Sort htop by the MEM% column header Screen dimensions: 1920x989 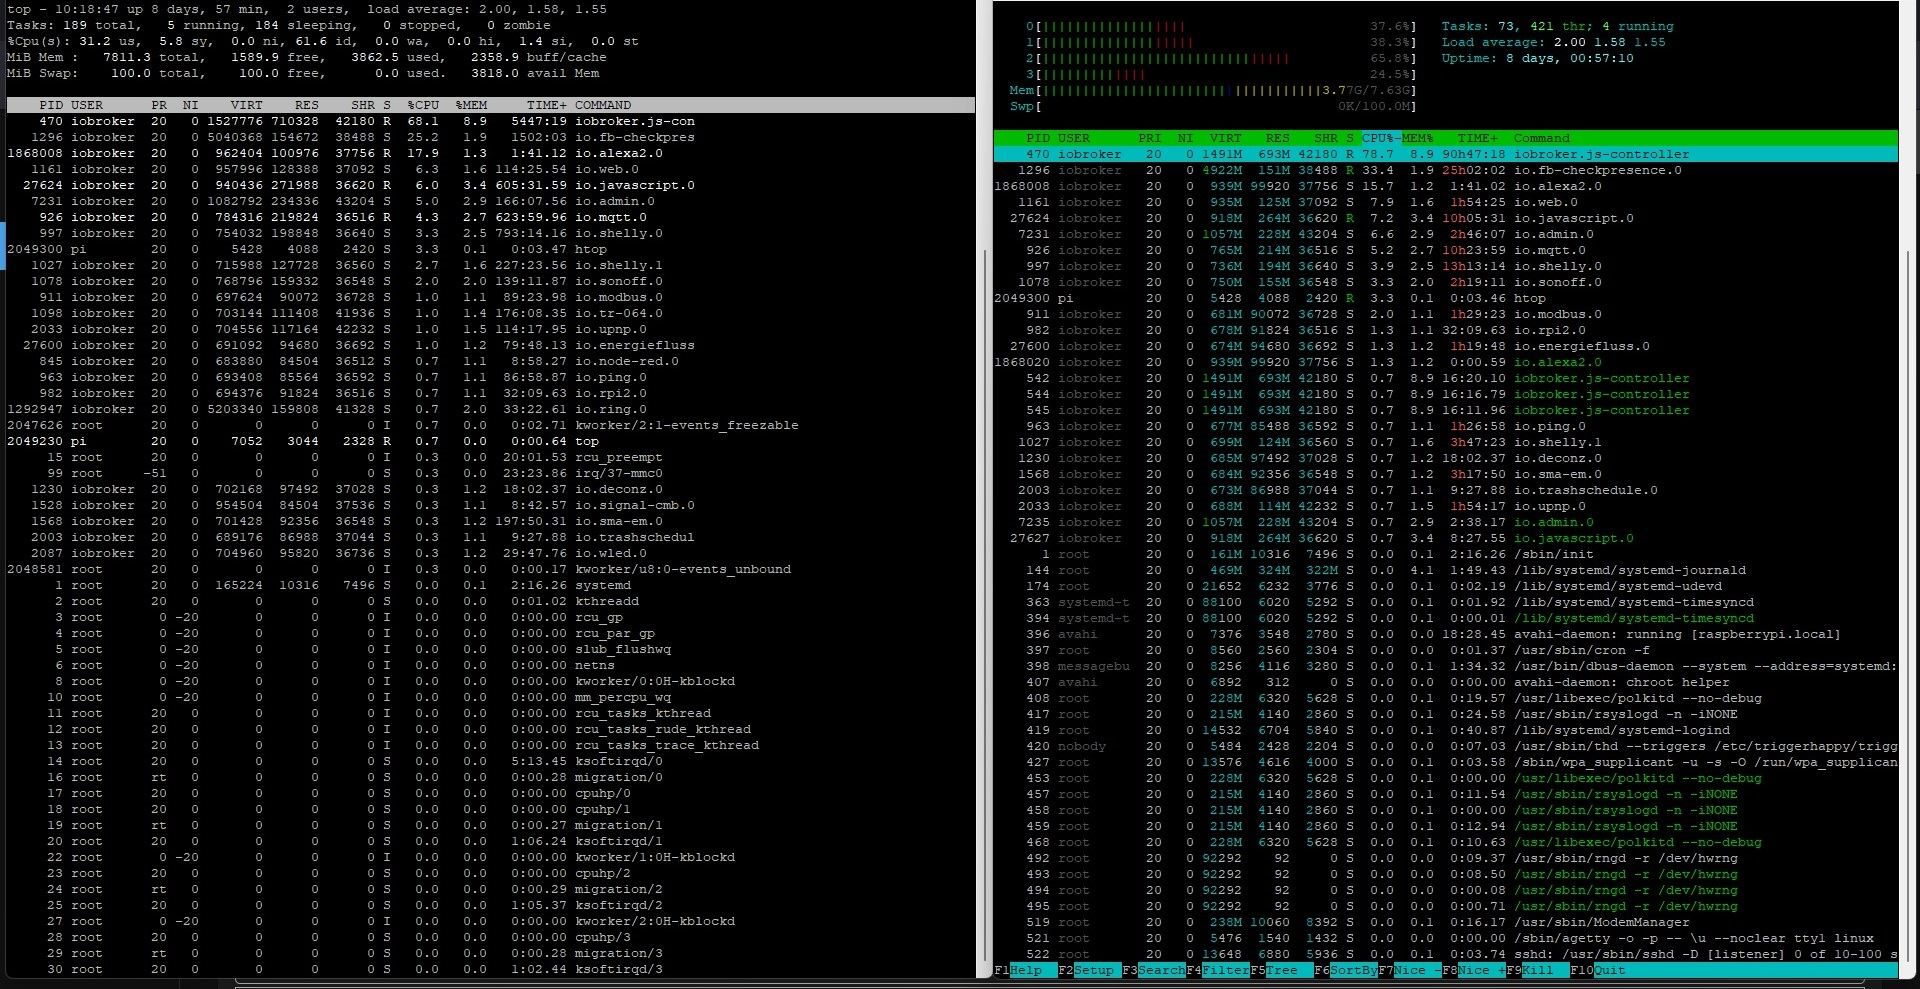pos(1417,138)
